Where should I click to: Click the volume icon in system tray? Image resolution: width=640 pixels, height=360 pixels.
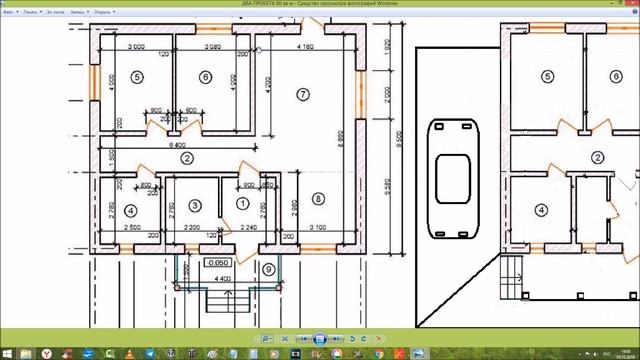[x=596, y=354]
